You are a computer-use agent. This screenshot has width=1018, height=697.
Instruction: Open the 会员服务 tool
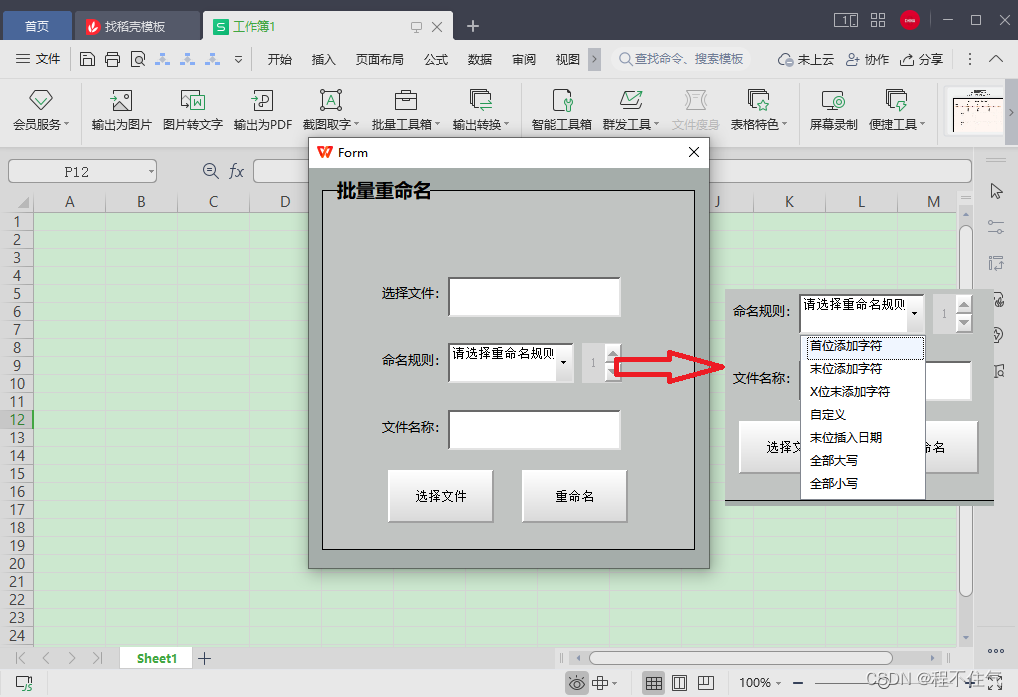tap(39, 110)
